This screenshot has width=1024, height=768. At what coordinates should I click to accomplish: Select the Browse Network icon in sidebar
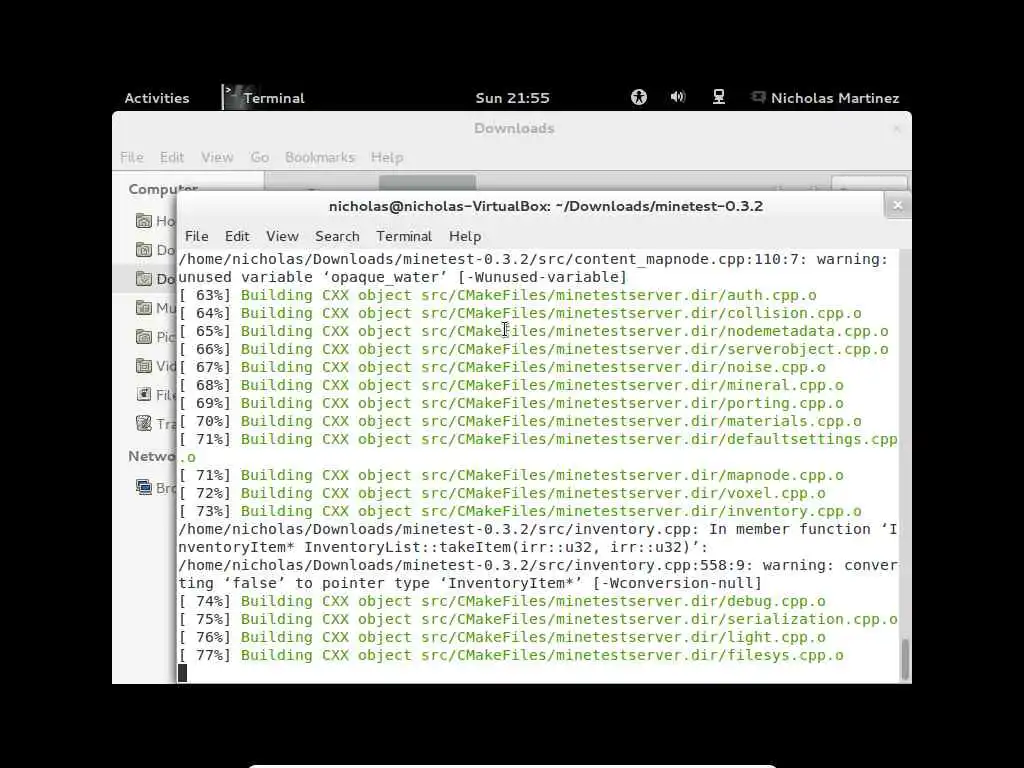(x=144, y=487)
